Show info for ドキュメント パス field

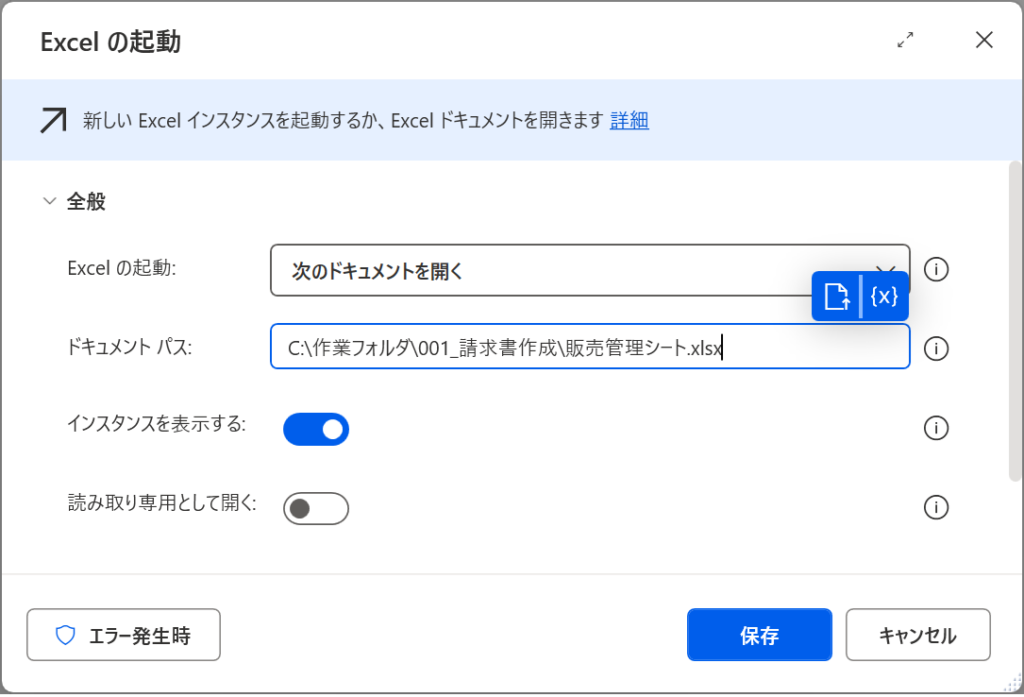(x=936, y=348)
